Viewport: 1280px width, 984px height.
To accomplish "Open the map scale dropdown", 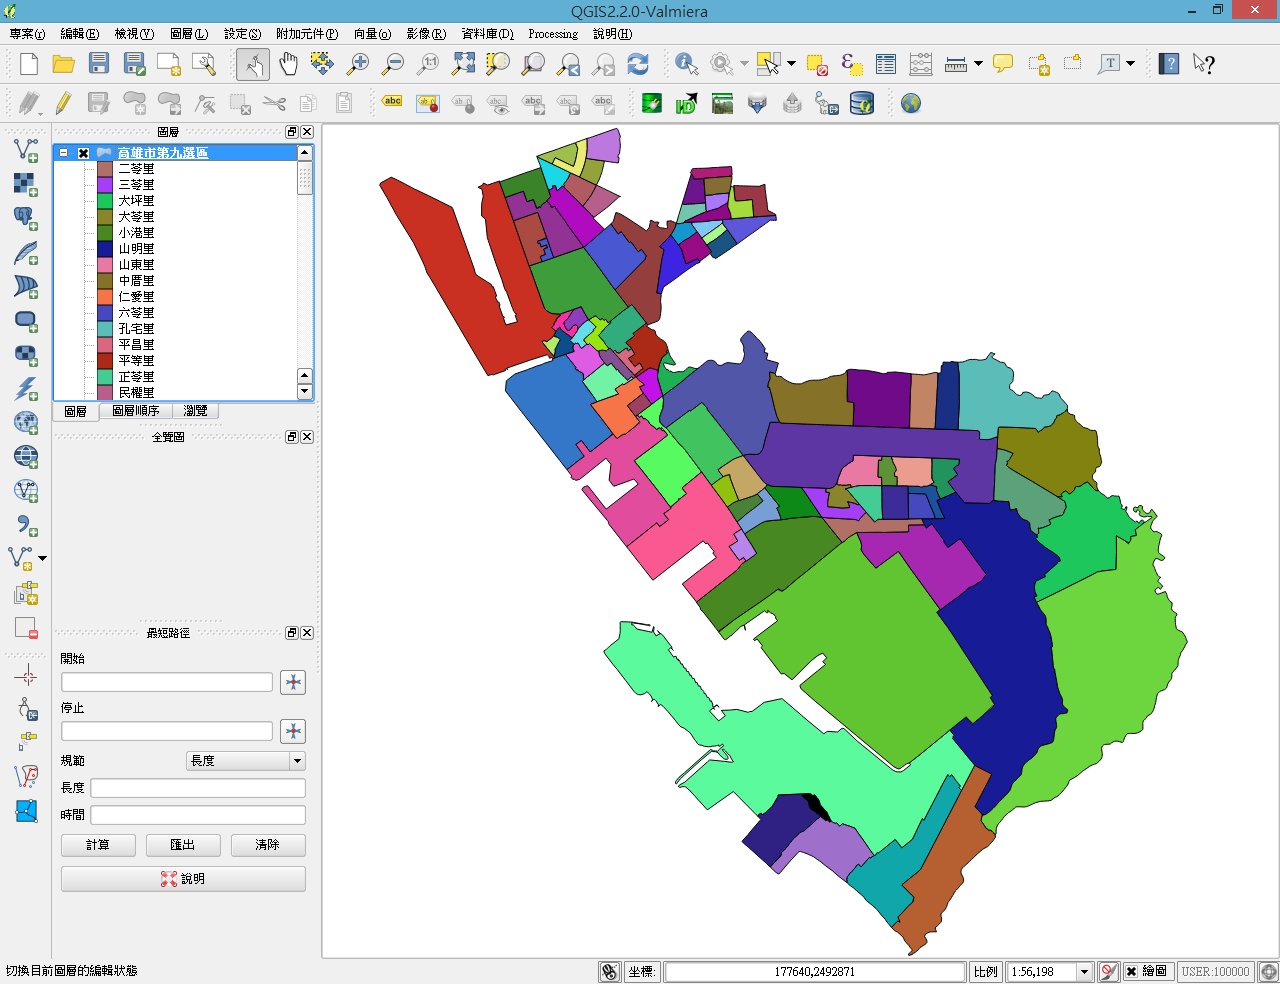I will pyautogui.click(x=1083, y=971).
